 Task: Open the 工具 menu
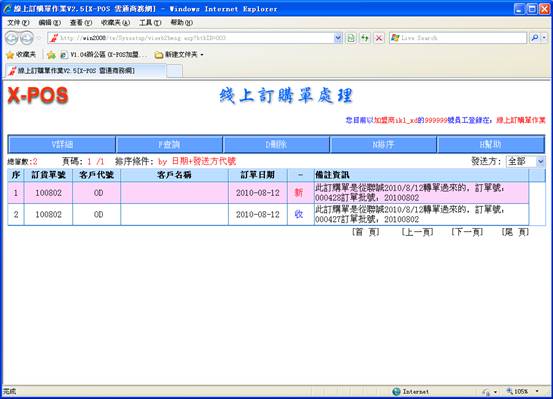(x=150, y=23)
